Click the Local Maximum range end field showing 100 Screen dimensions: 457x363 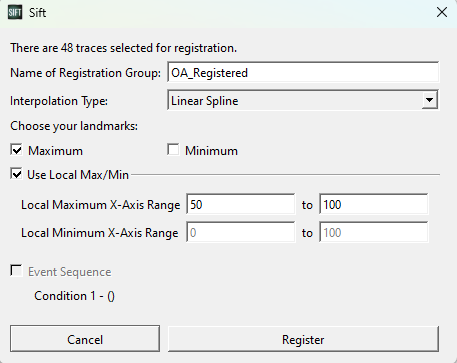click(x=374, y=204)
